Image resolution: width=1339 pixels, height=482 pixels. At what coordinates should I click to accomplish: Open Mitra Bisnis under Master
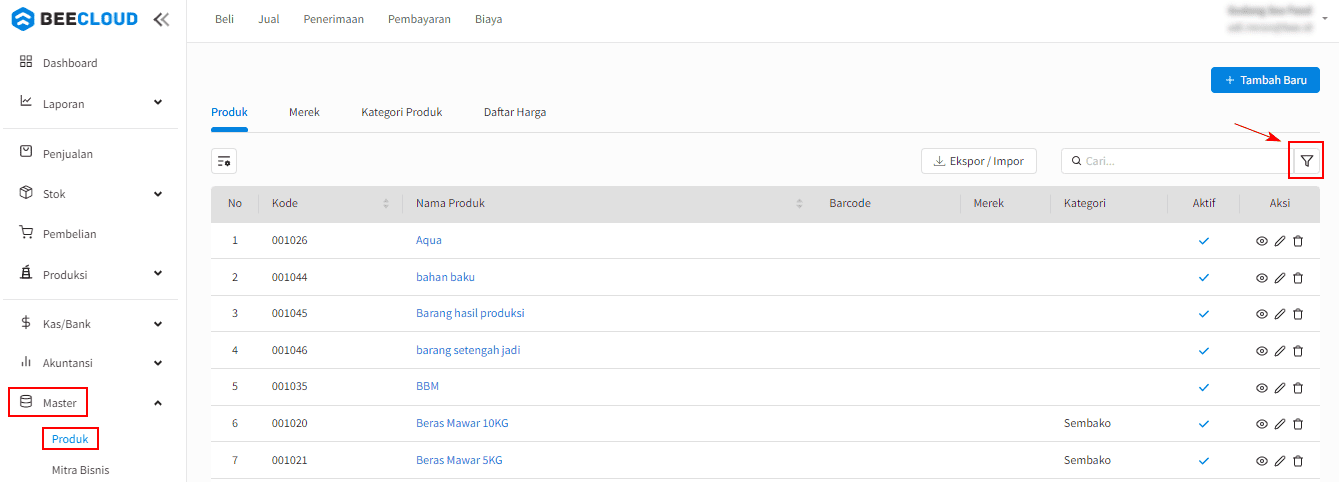coord(81,470)
